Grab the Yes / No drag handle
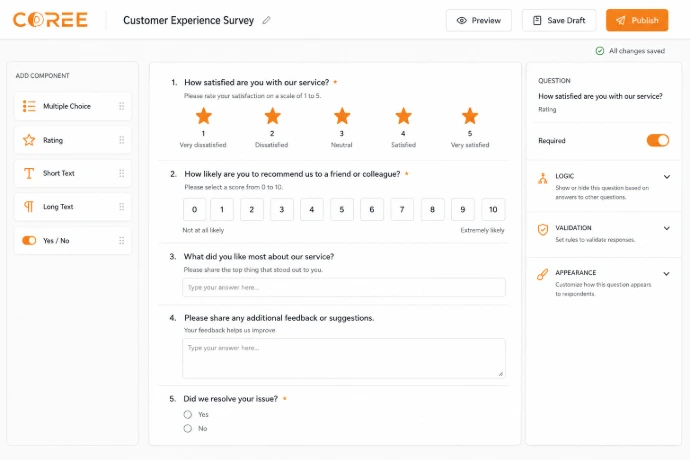Screen dimensions: 690x460 (x=121, y=240)
